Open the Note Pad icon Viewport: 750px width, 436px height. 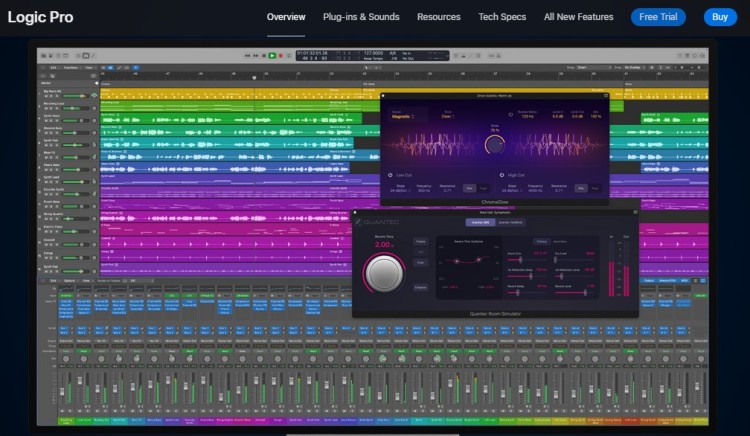point(687,55)
